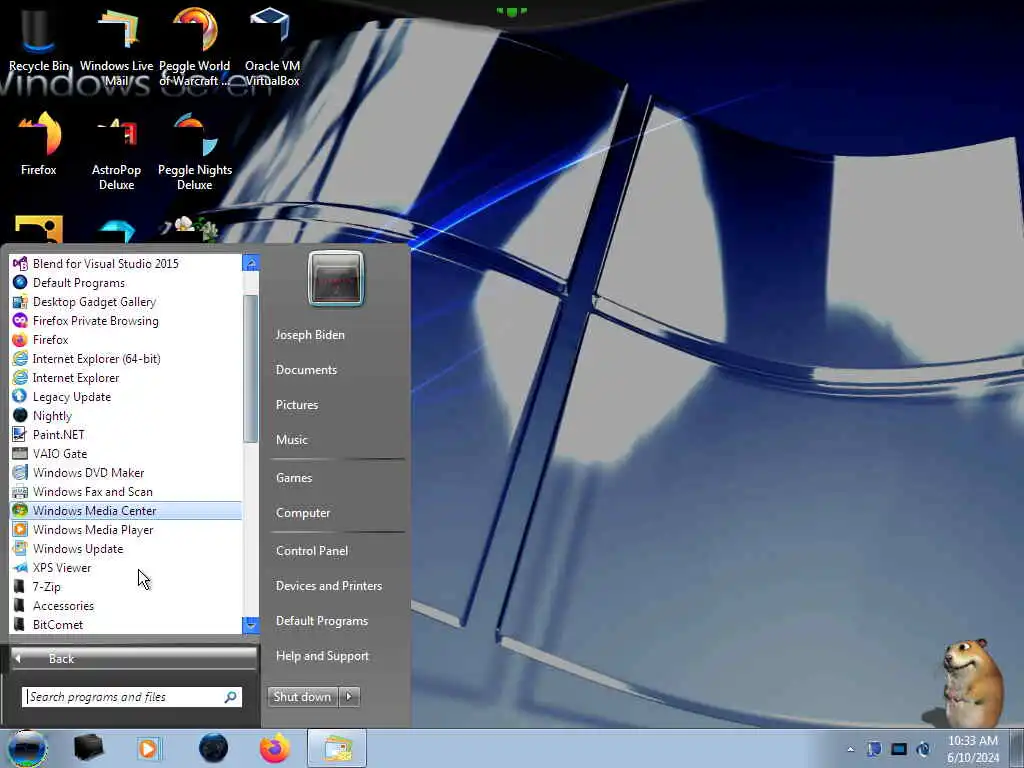Open Desktop Gadget Gallery
The image size is (1024, 768).
pyautogui.click(x=126, y=302)
